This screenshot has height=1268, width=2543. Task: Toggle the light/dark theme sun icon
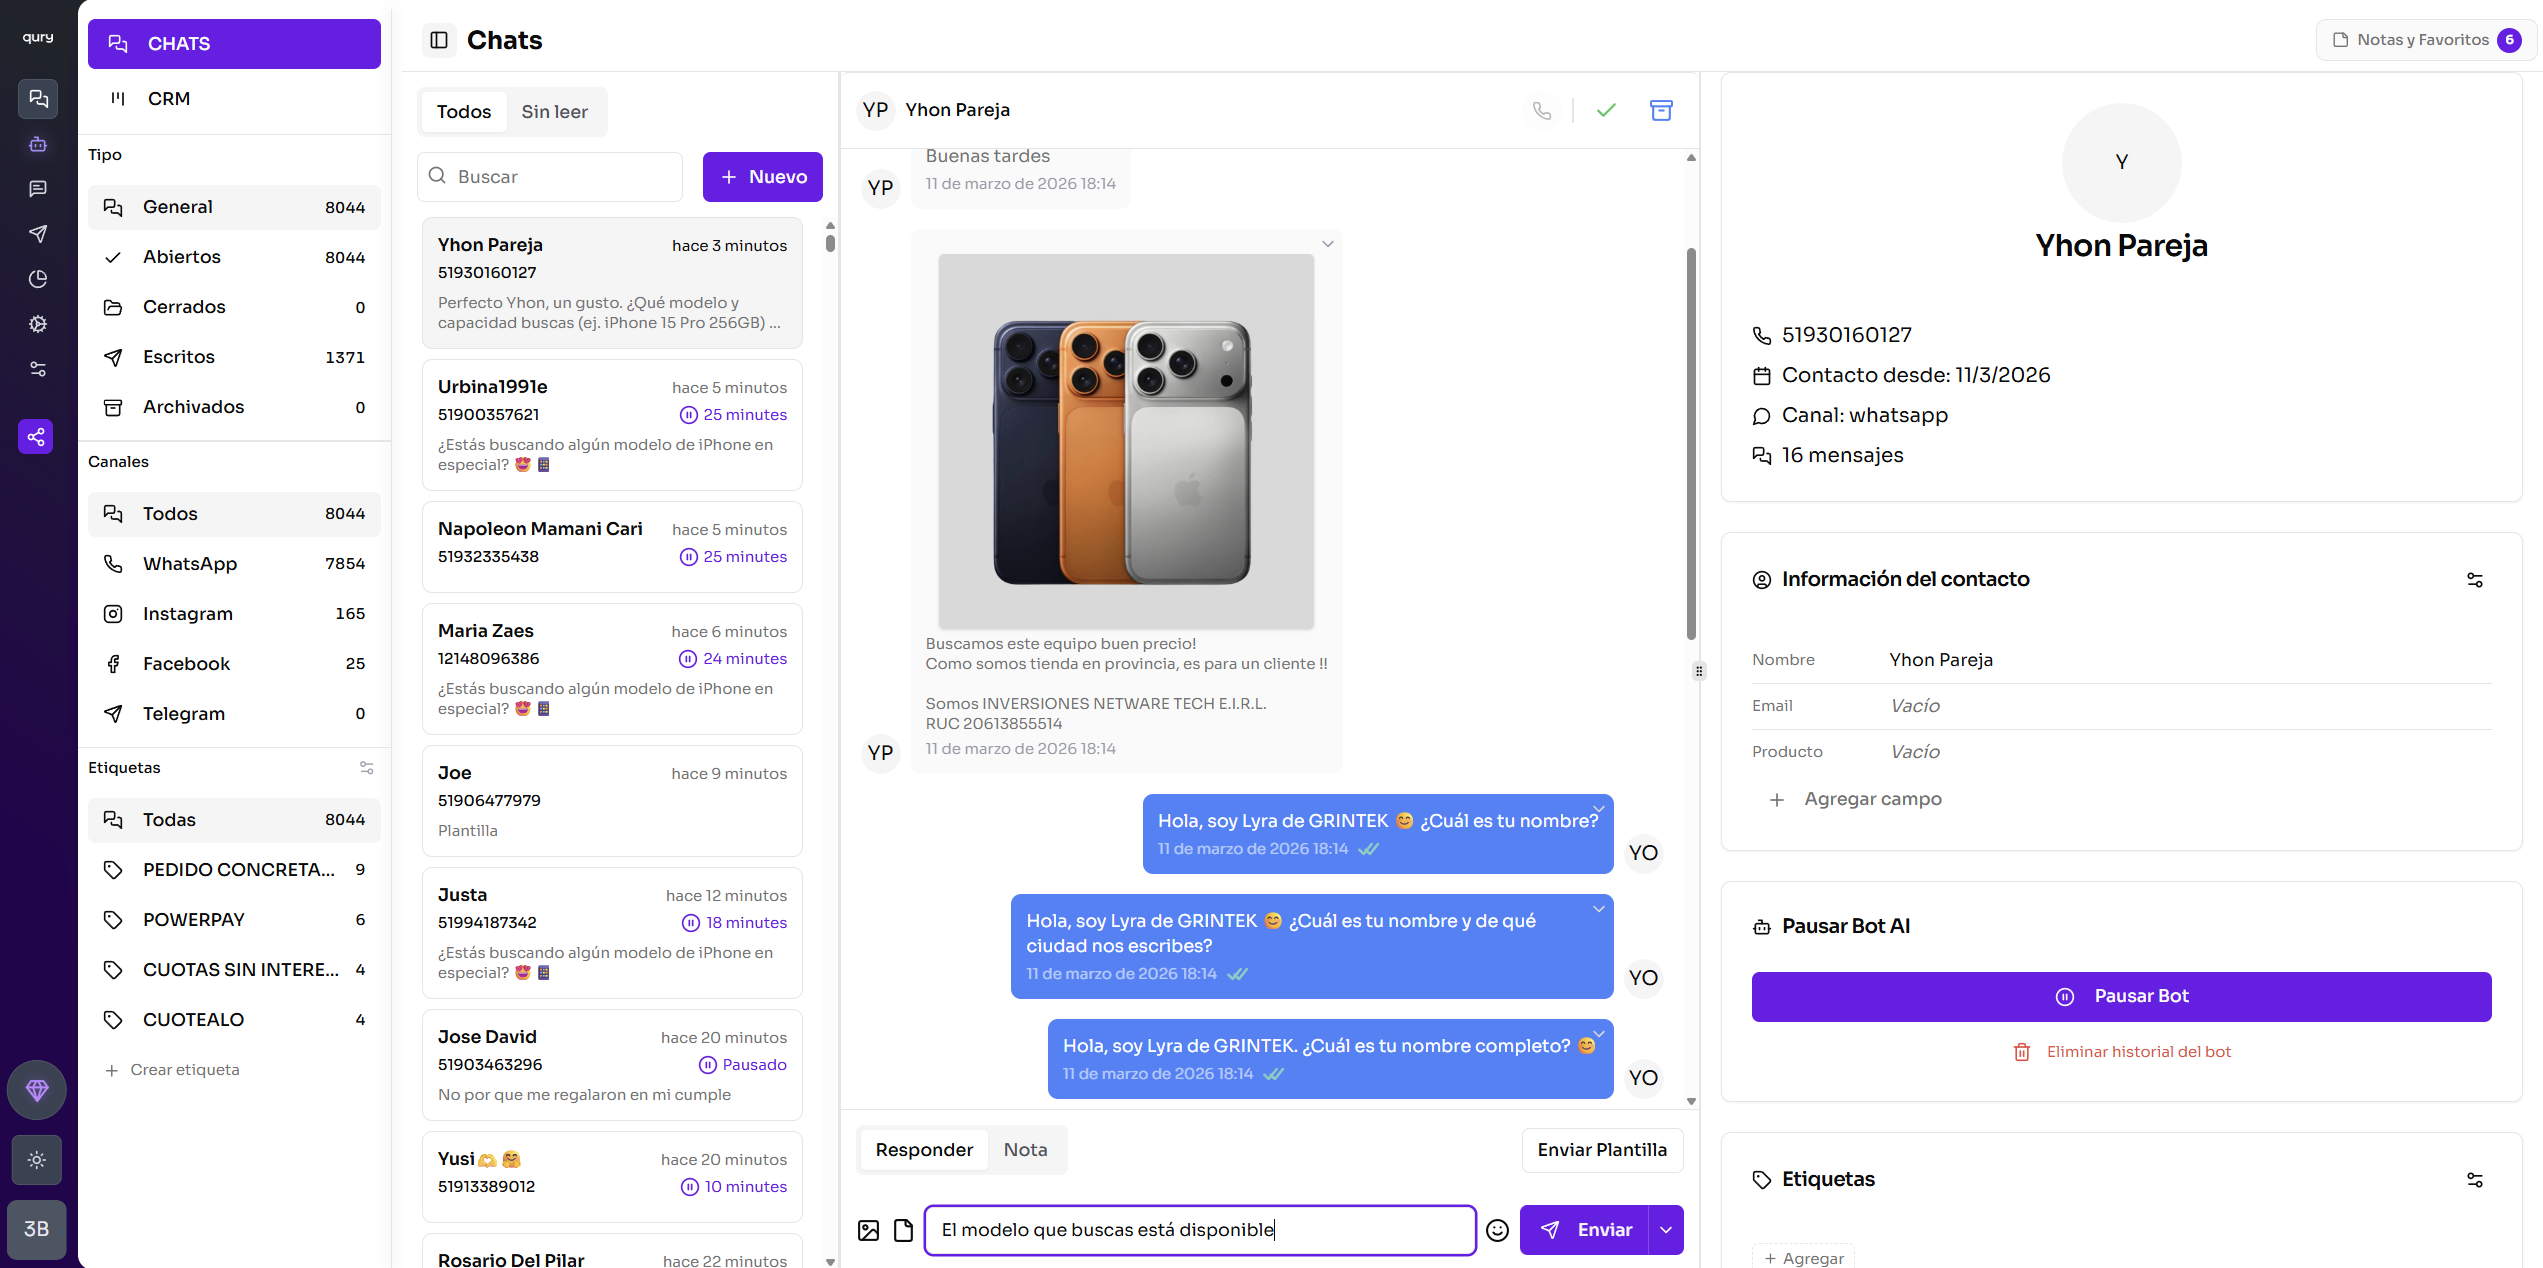pos(37,1160)
